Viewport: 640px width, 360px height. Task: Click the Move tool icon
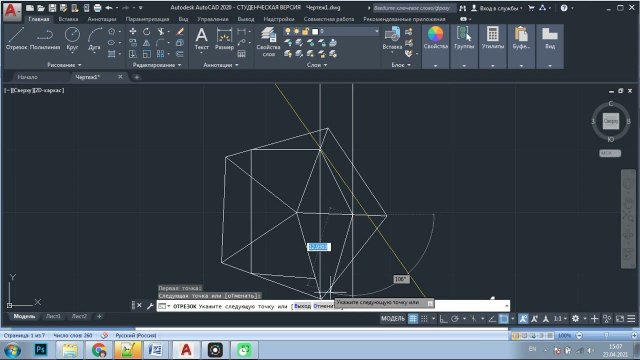tap(133, 31)
